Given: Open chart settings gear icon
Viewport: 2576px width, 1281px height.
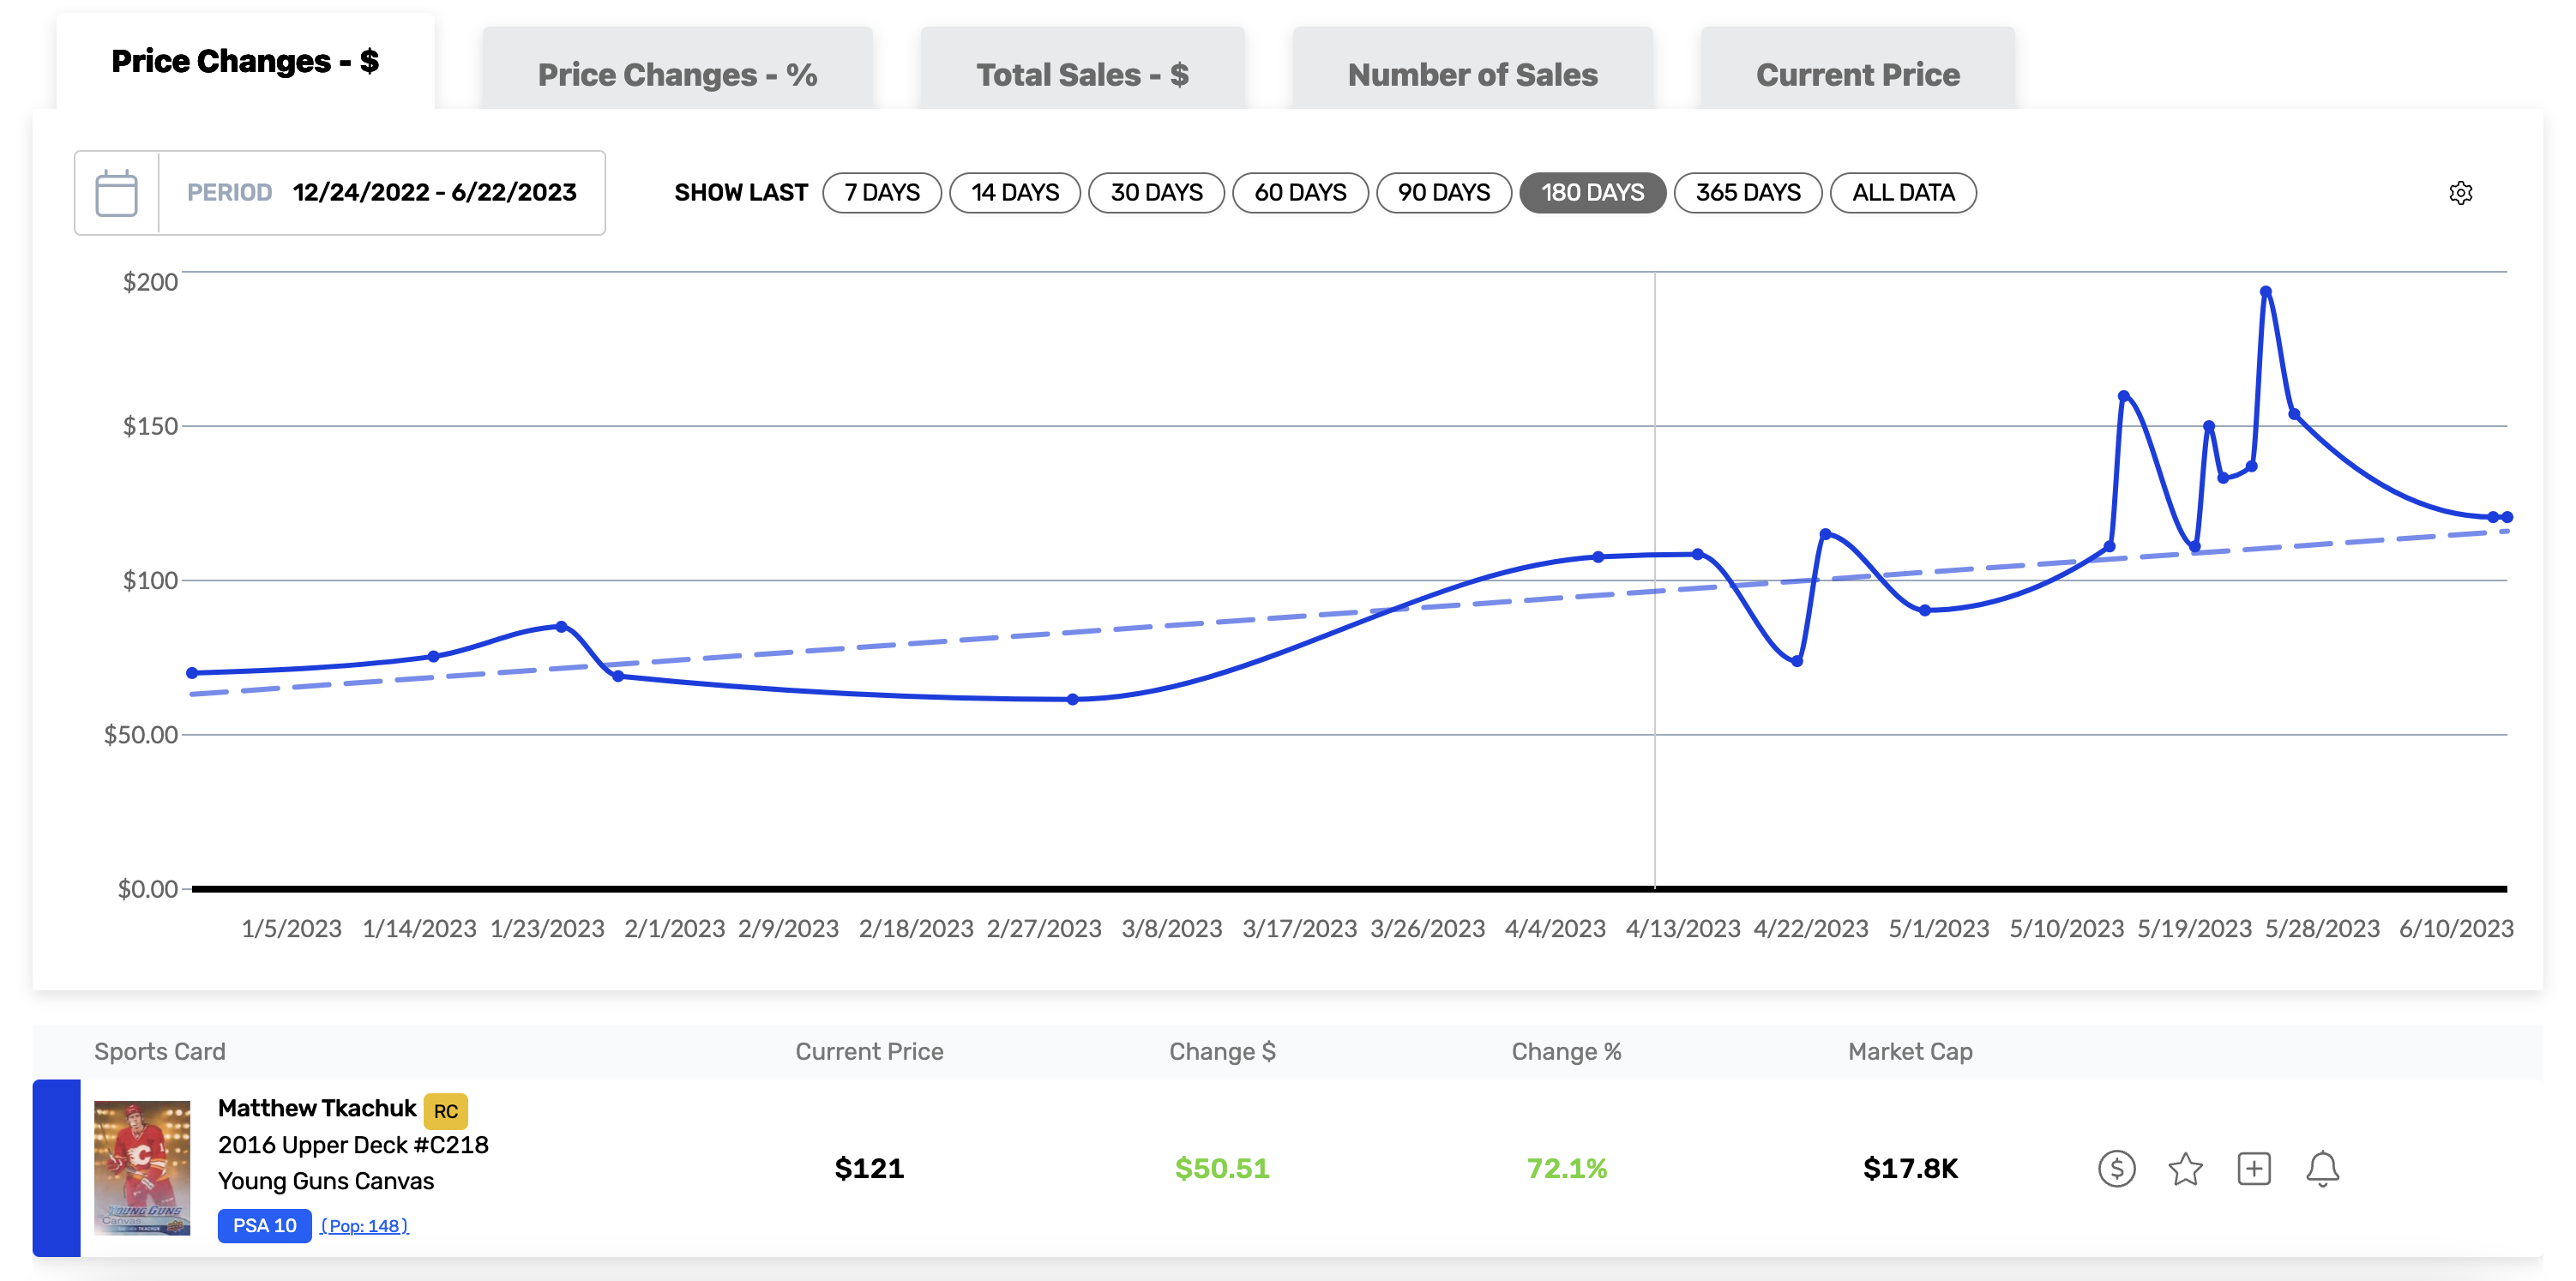Looking at the screenshot, I should pos(2460,193).
